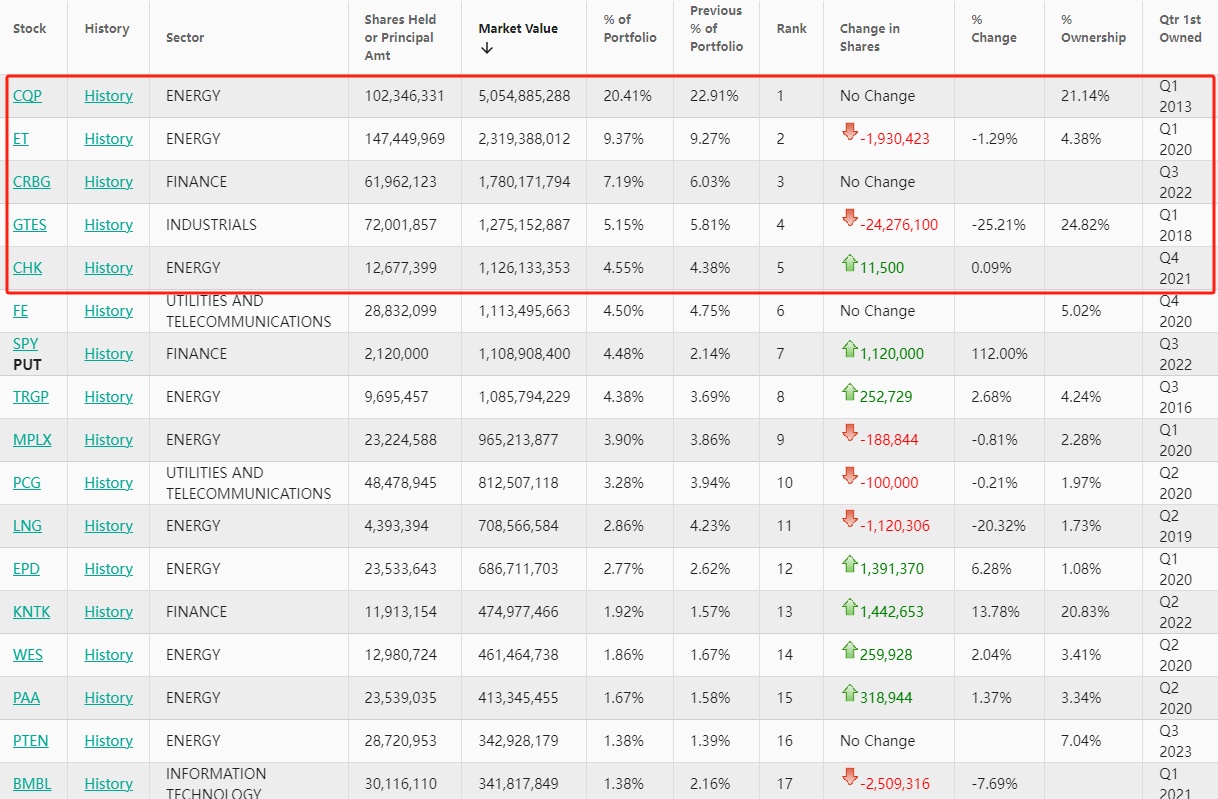
Task: Click the sort arrow under Market Value
Action: coord(486,48)
